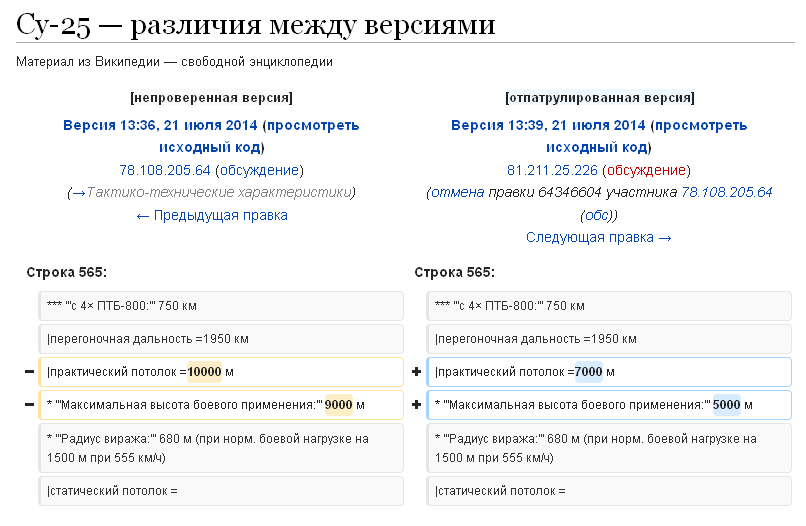Click the right с 4× ПТБ-800 750 км line
The image size is (806, 526).
pyautogui.click(x=609, y=306)
